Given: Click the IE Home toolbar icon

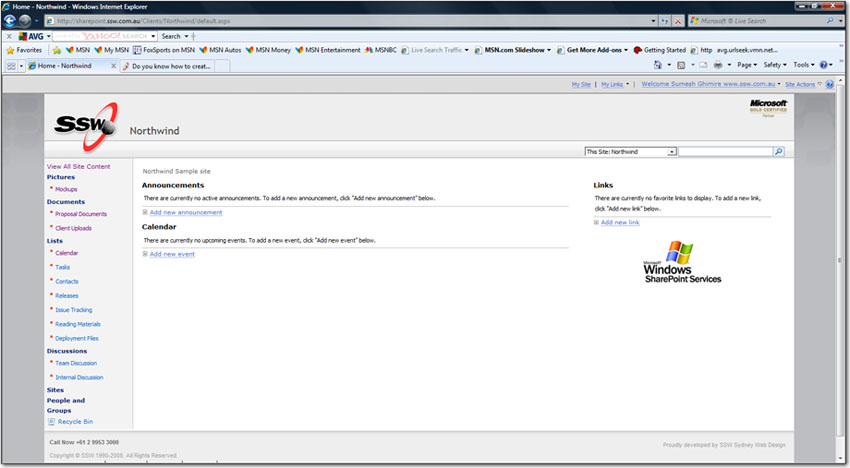Looking at the screenshot, I should coord(658,65).
